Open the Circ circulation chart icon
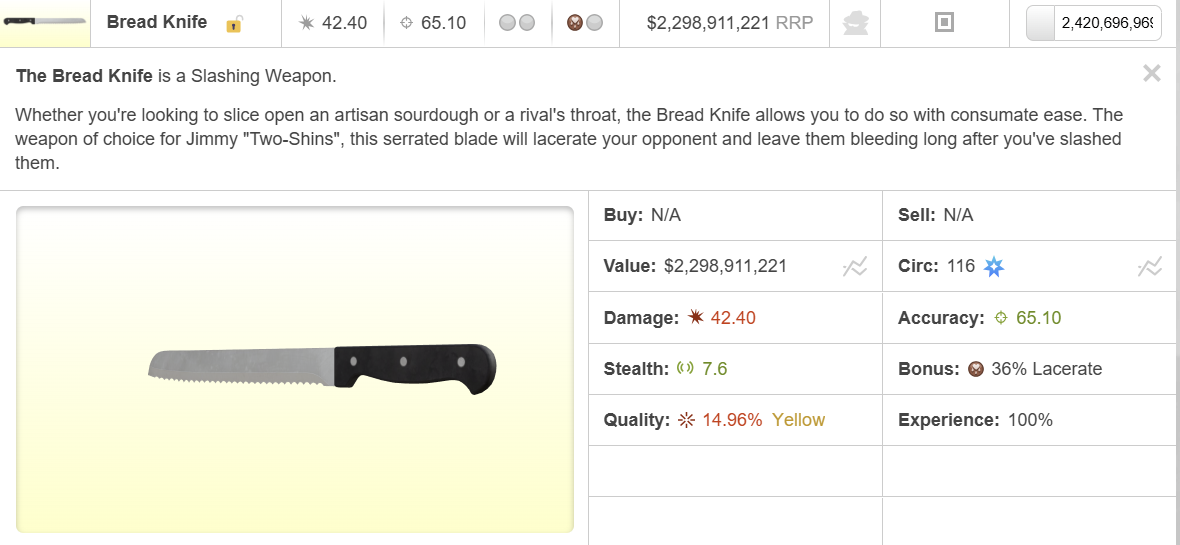1180x545 pixels. click(x=1149, y=266)
